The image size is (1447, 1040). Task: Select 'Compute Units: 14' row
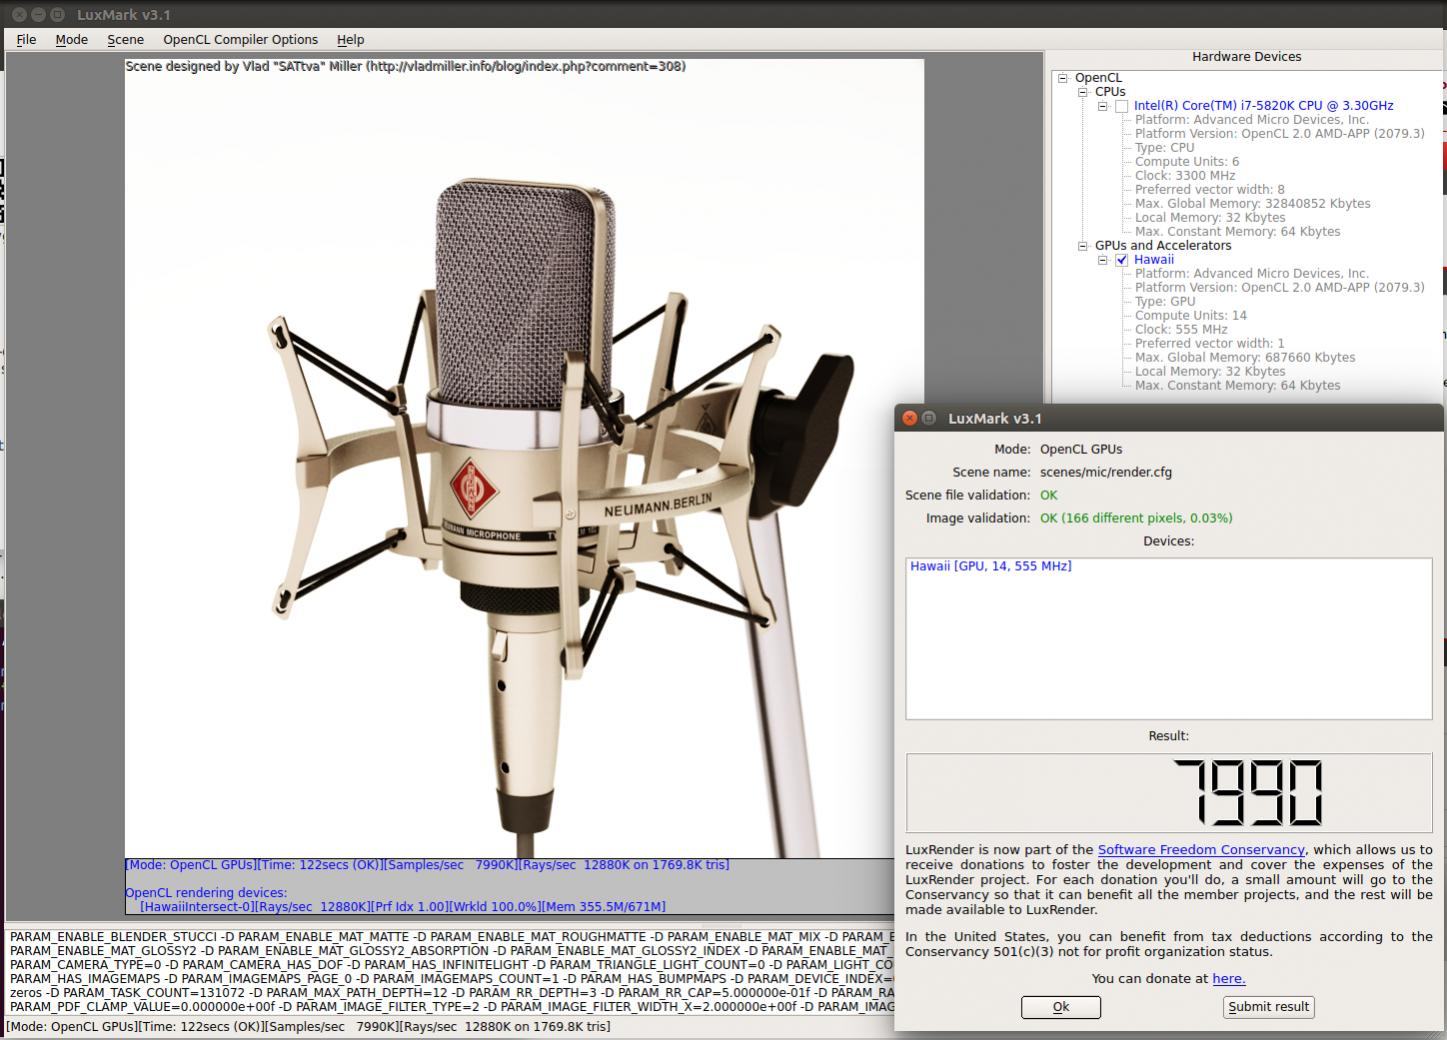[1190, 315]
